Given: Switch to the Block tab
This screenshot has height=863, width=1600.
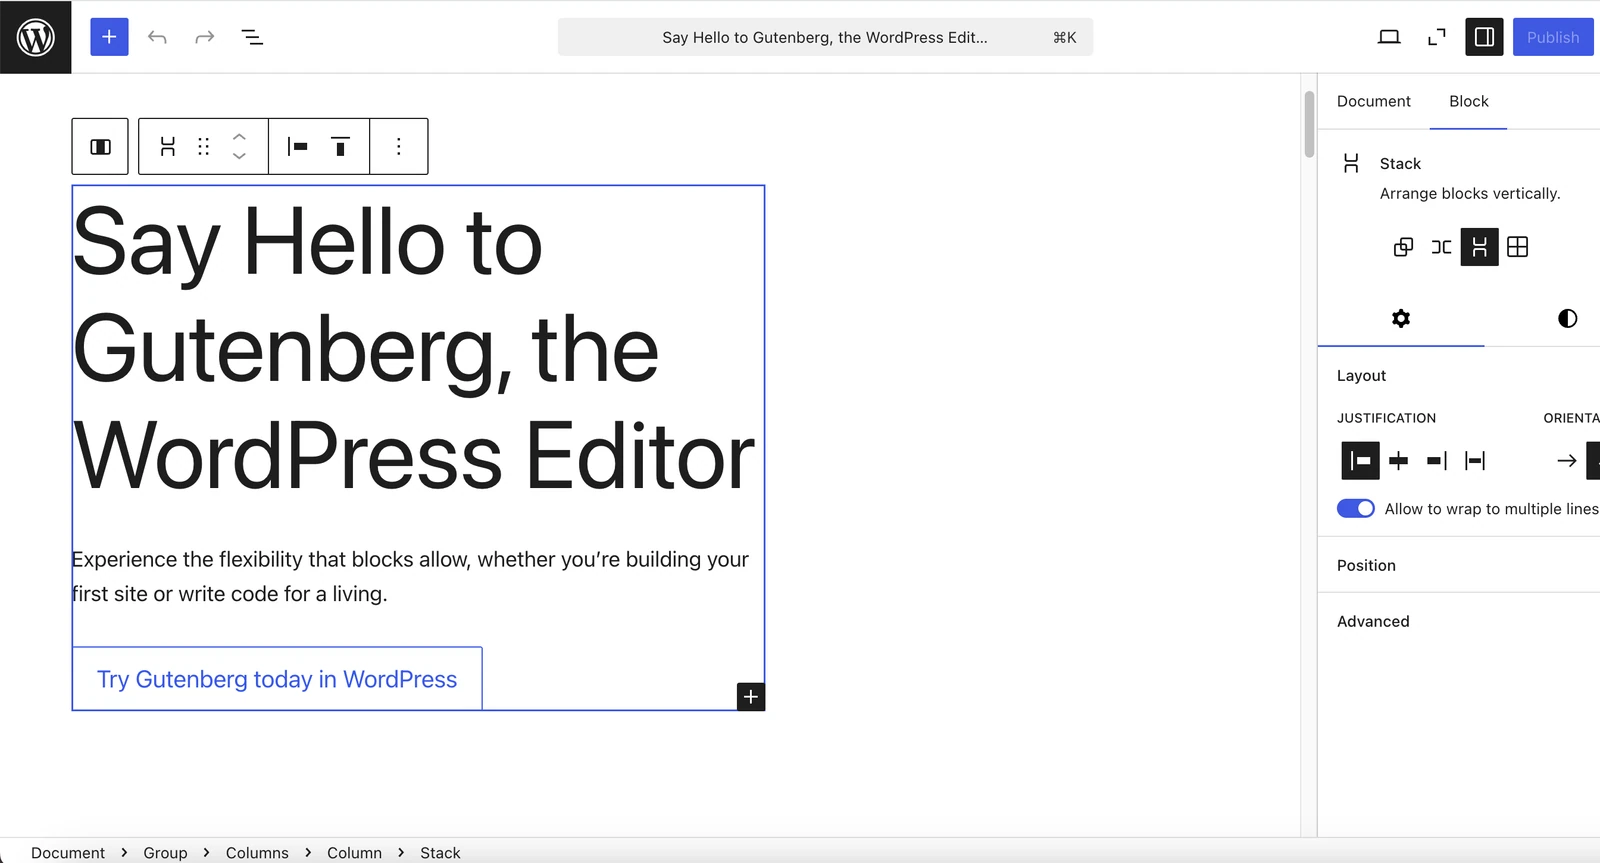Looking at the screenshot, I should [x=1468, y=101].
